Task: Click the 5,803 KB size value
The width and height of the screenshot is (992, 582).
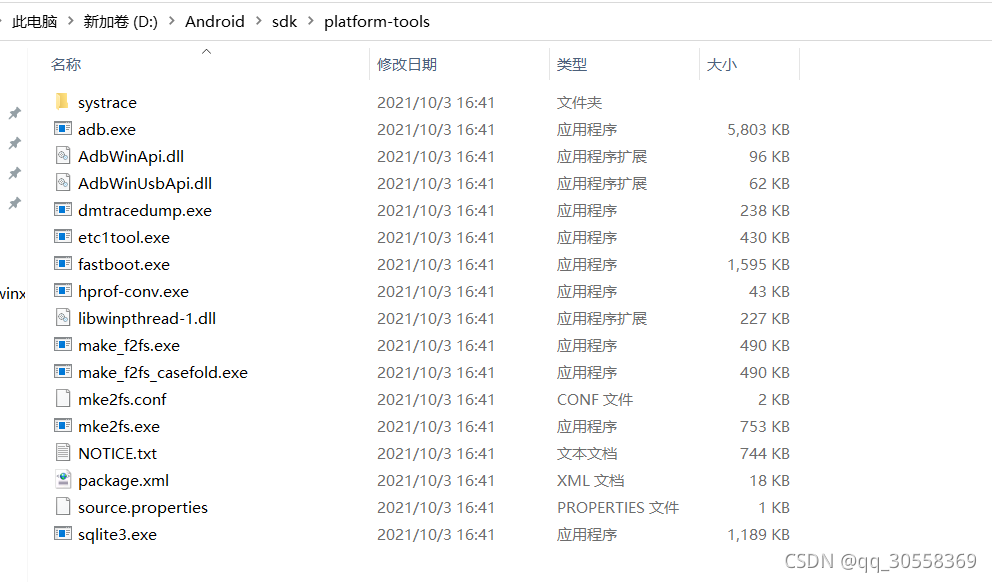Action: pyautogui.click(x=759, y=130)
